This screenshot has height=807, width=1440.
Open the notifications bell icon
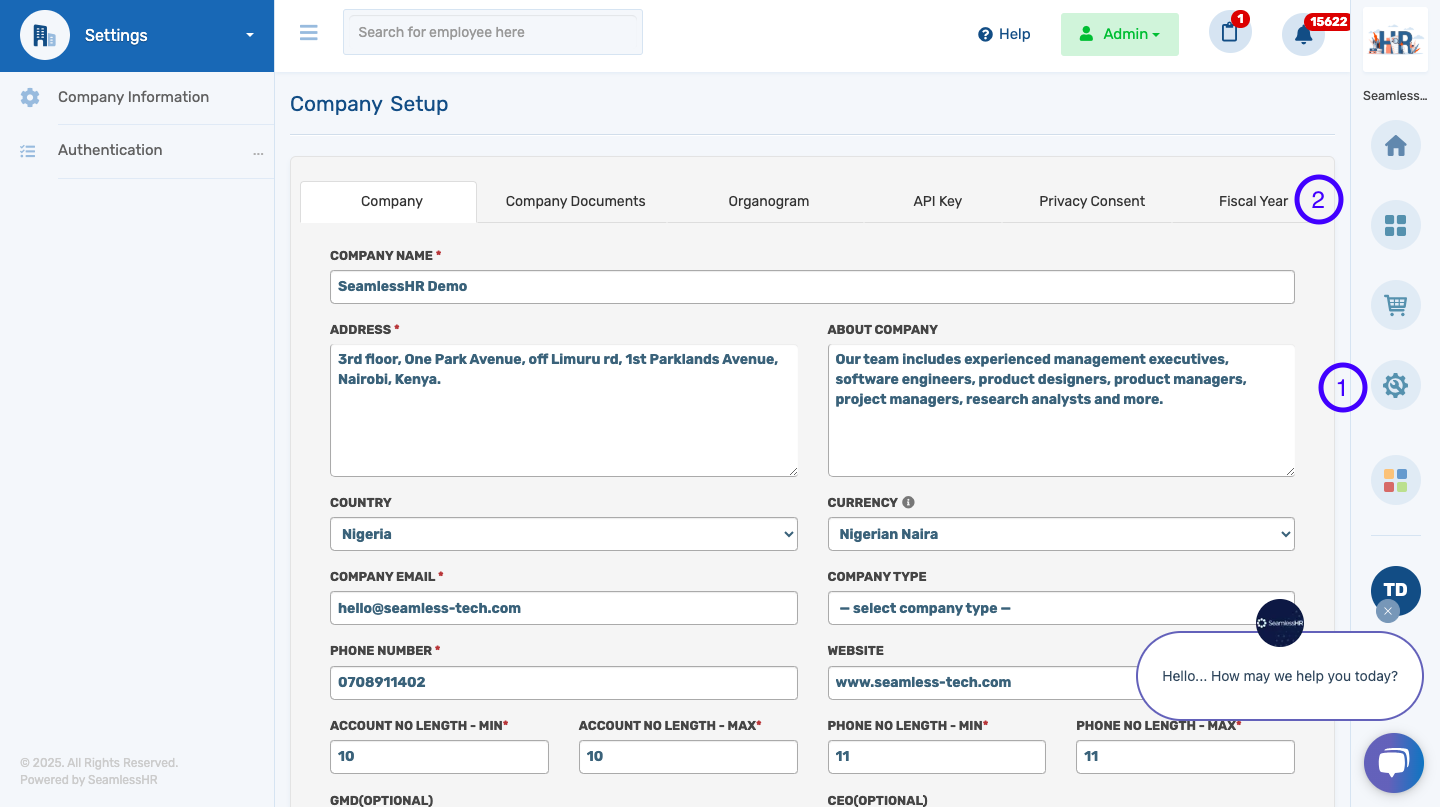(1303, 35)
